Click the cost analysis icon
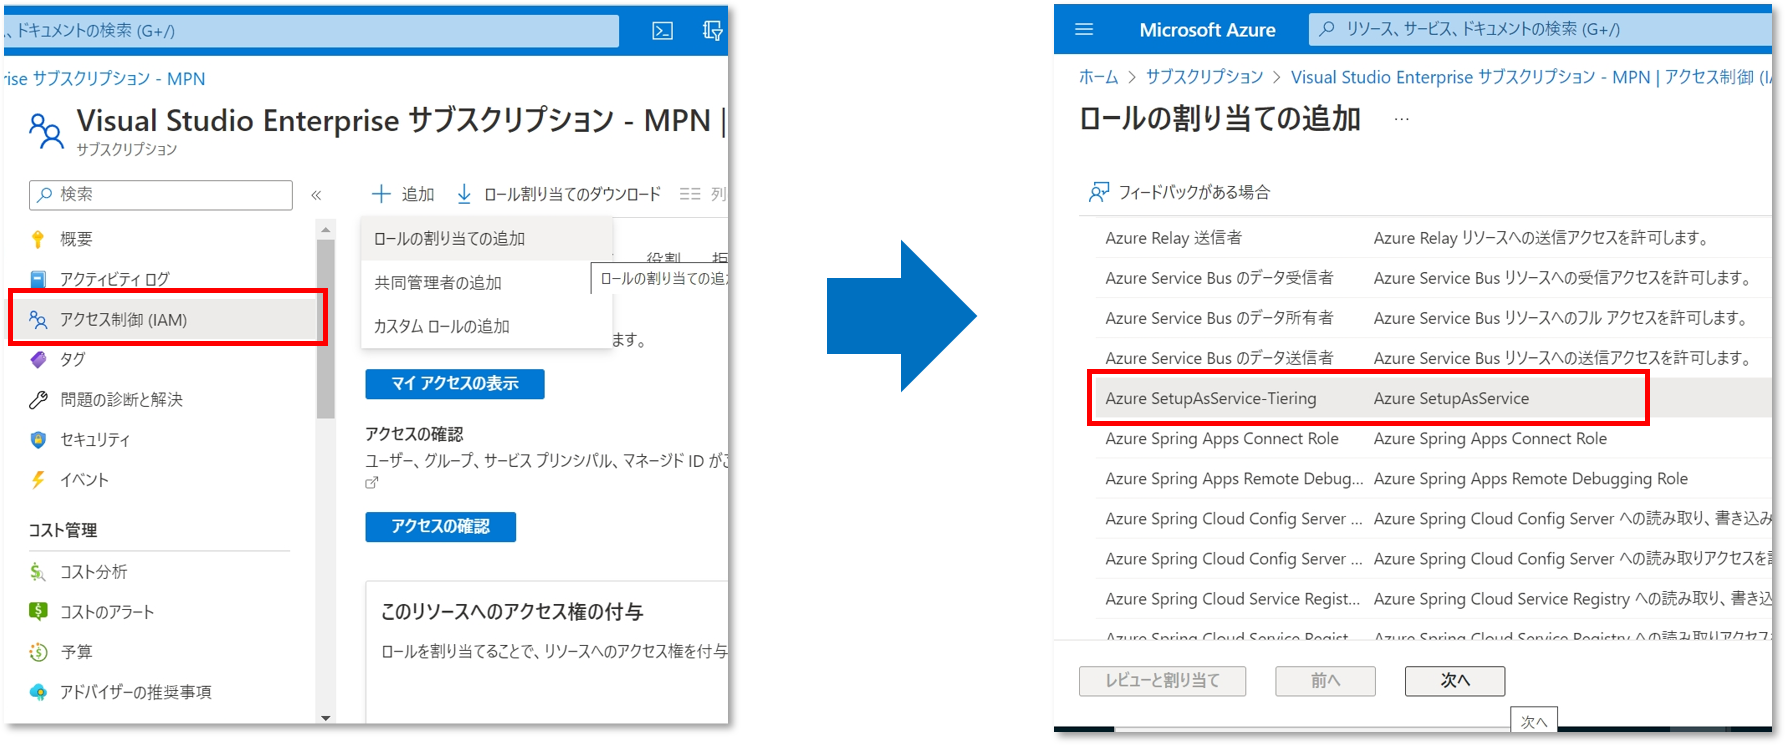This screenshot has width=1785, height=745. click(38, 572)
